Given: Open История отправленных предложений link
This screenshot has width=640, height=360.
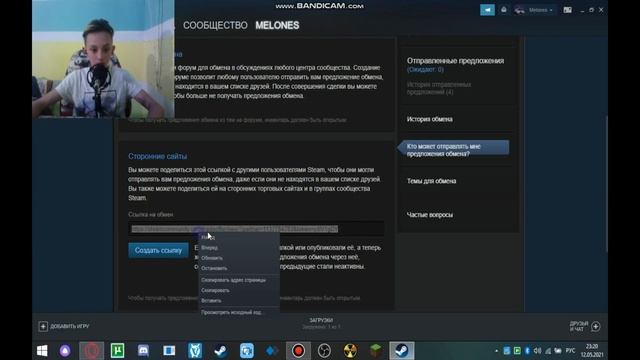Looking at the screenshot, I should click(439, 88).
